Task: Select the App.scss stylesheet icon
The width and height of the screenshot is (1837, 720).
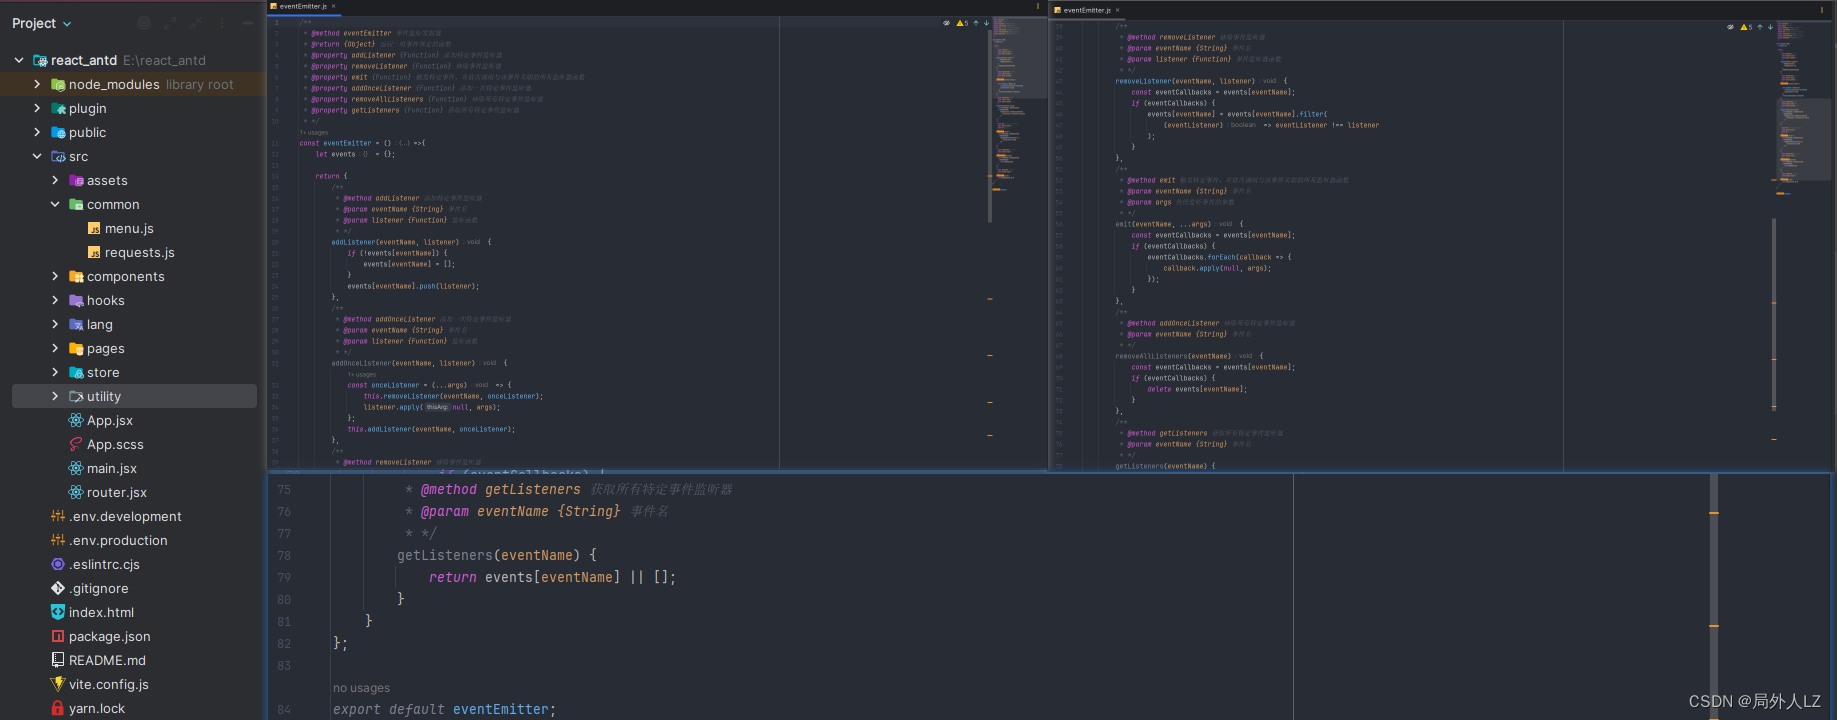Action: [x=76, y=444]
